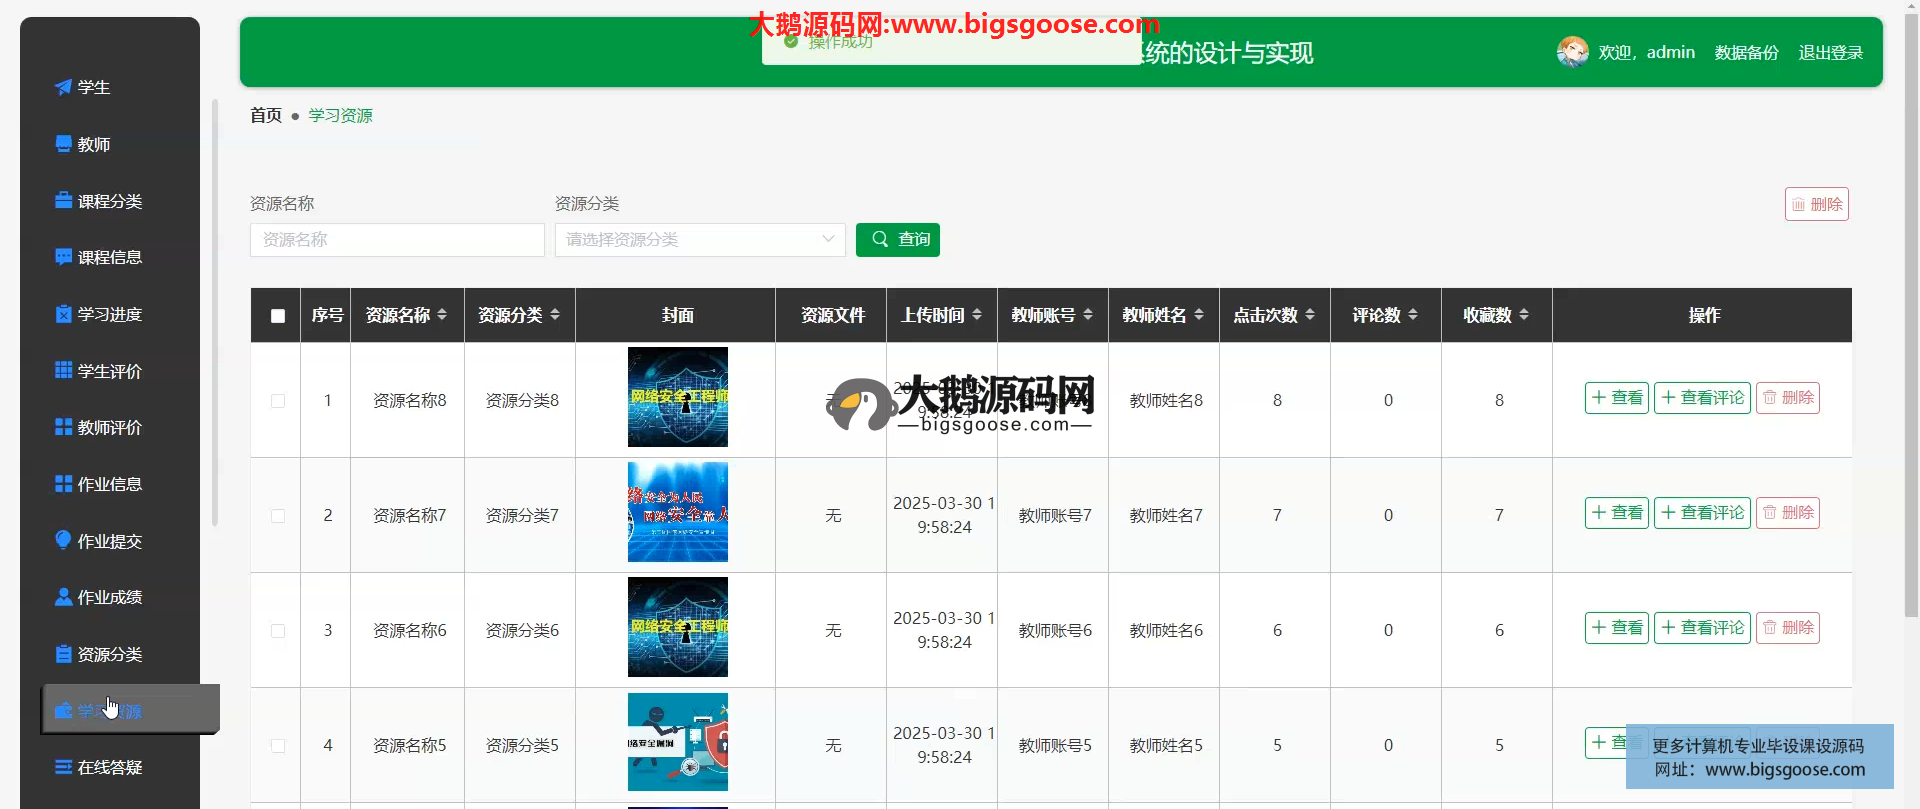Type in the 资源名称 search field
Image resolution: width=1920 pixels, height=809 pixels.
pos(397,240)
